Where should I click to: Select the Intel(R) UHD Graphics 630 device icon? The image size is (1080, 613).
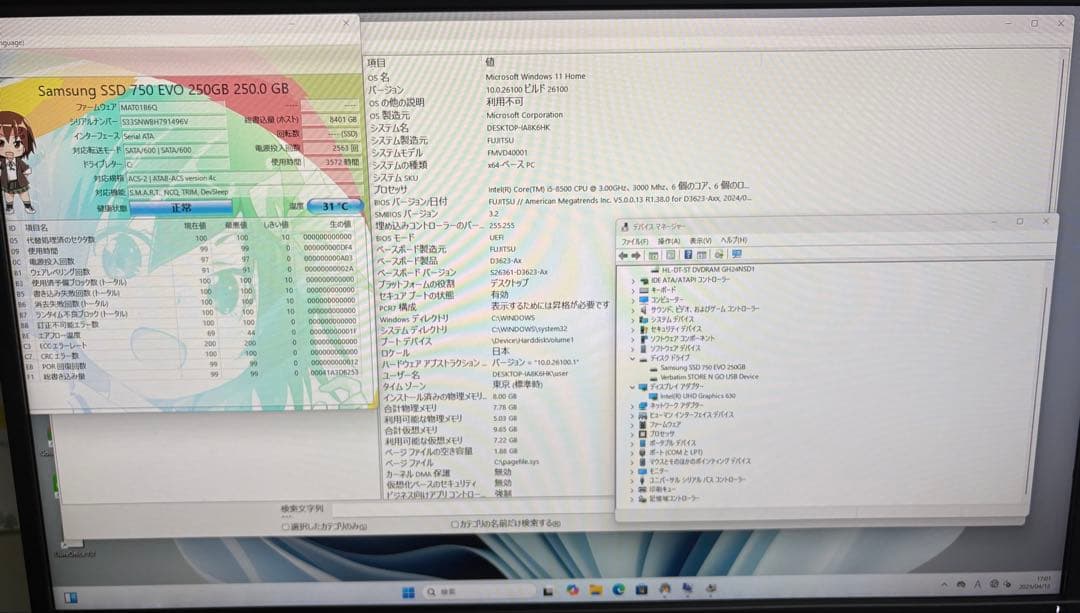655,395
